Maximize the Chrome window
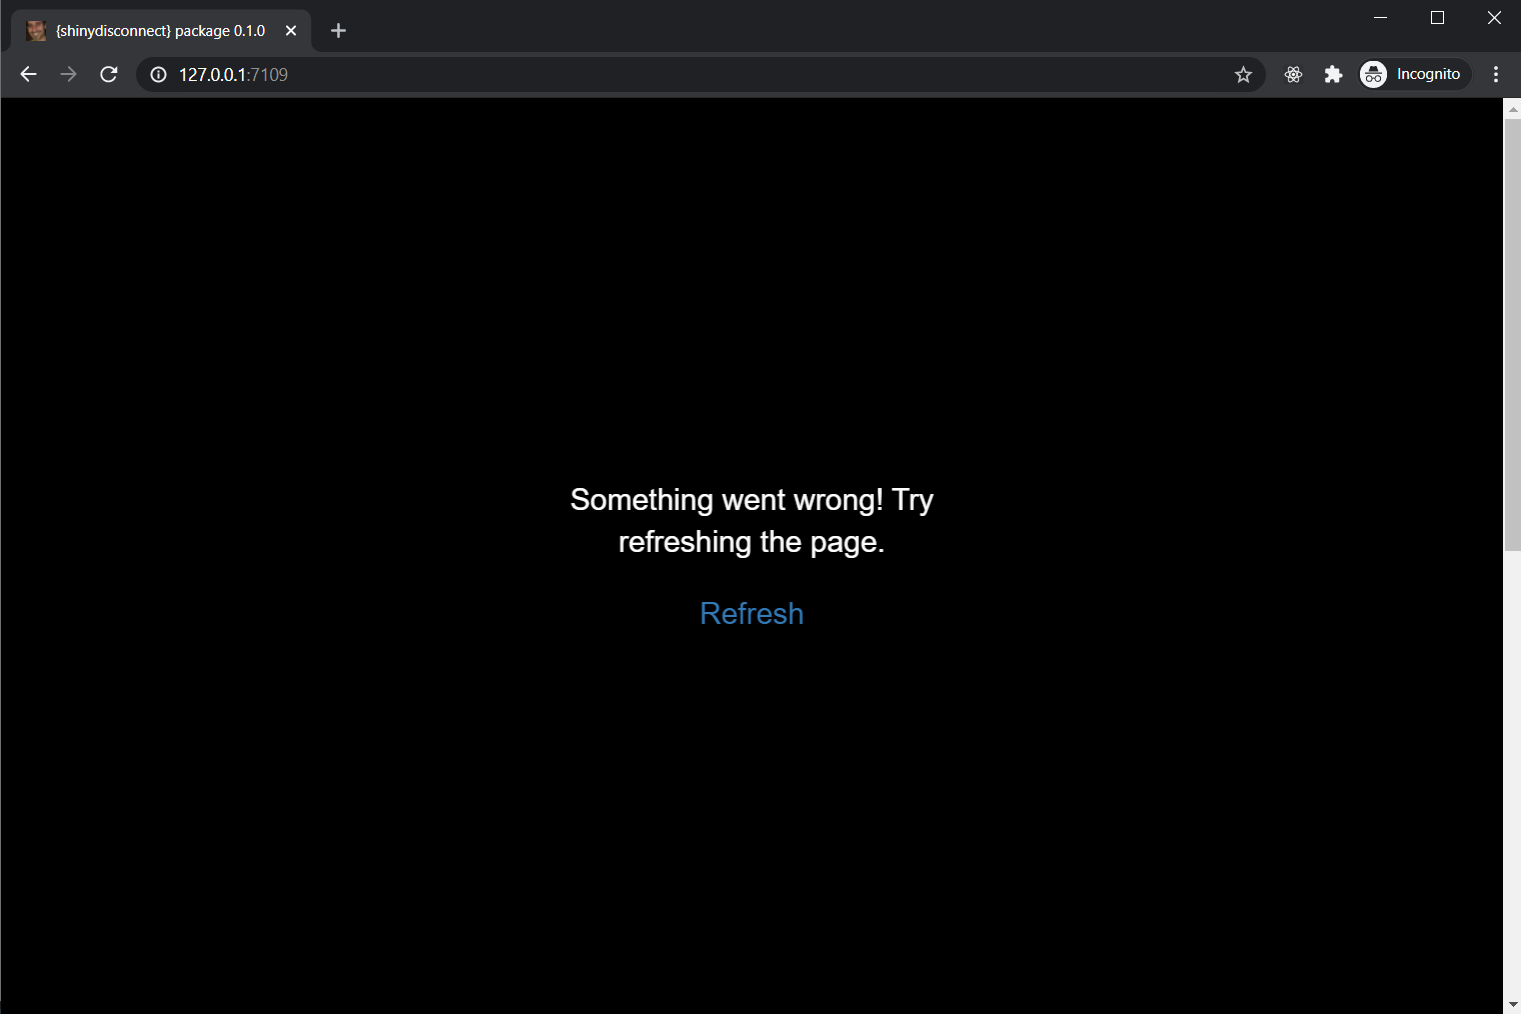 pyautogui.click(x=1437, y=18)
